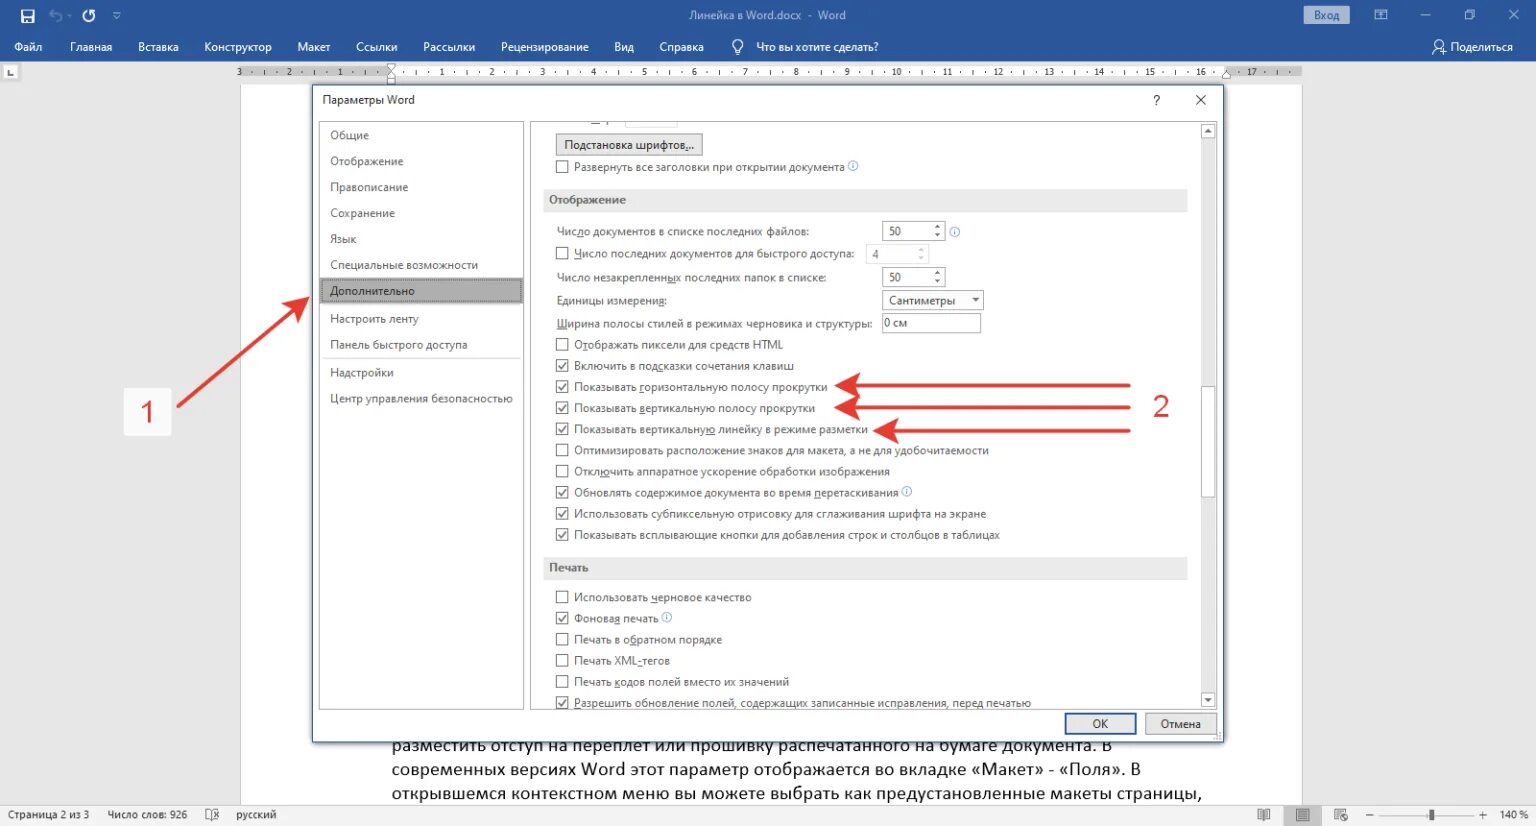Click the spell check status icon in status bar
Viewport: 1536px width, 826px height.
[212, 815]
